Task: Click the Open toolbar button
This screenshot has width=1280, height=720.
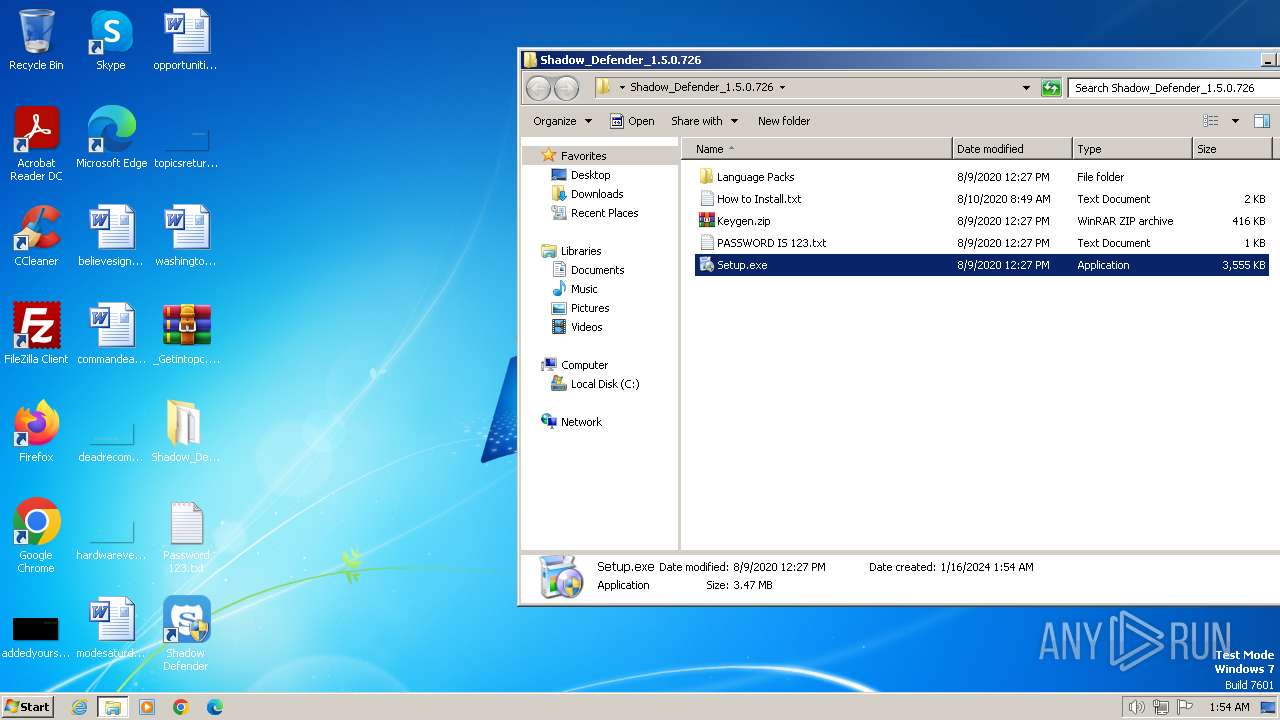Action: 632,121
